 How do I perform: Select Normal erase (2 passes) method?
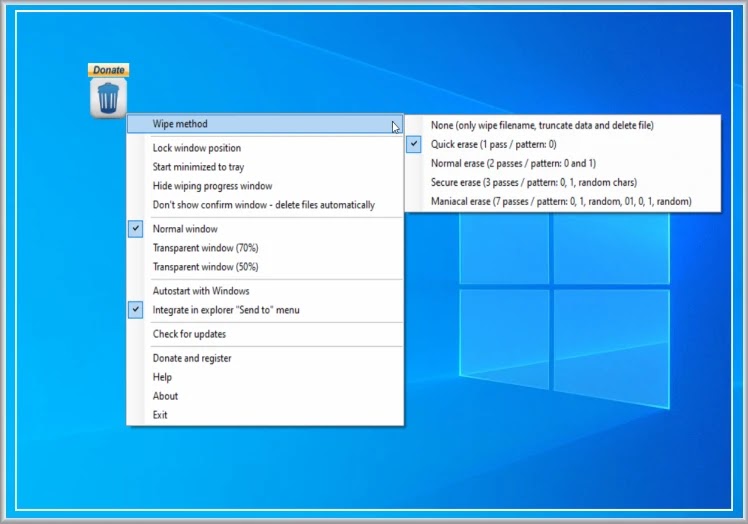point(563,163)
